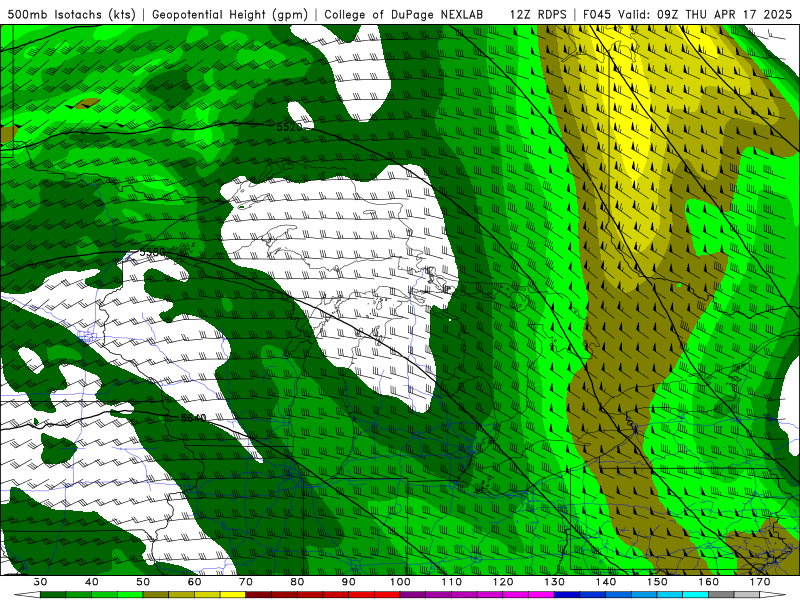Screen dimensions: 800x600
Task: Click the bright red swatch ending at 100
Action: pos(387,595)
